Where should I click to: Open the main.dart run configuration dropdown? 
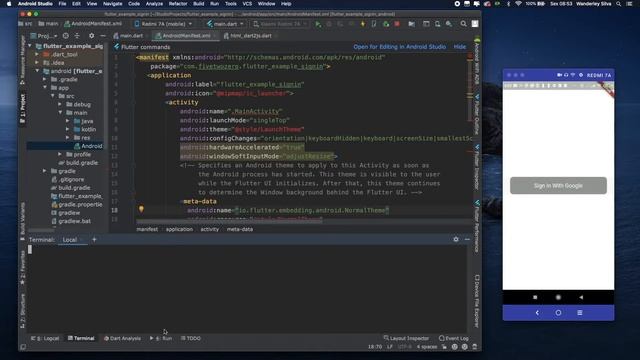(225, 24)
